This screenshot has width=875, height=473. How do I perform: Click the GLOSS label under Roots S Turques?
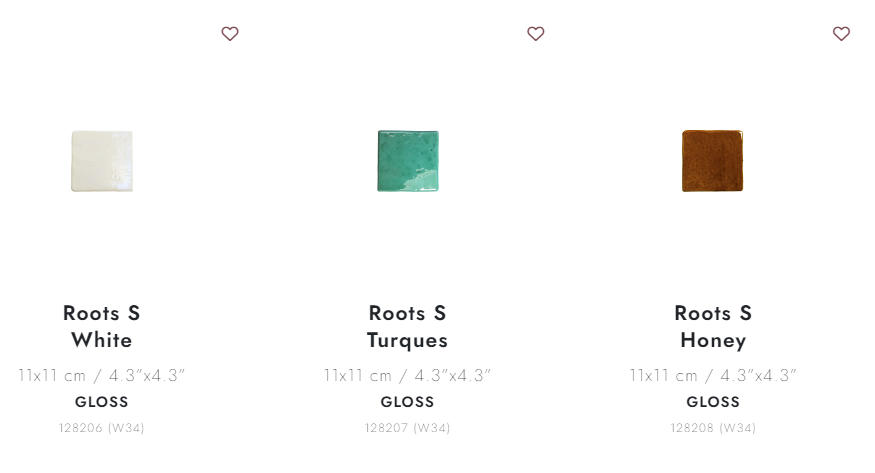click(407, 402)
